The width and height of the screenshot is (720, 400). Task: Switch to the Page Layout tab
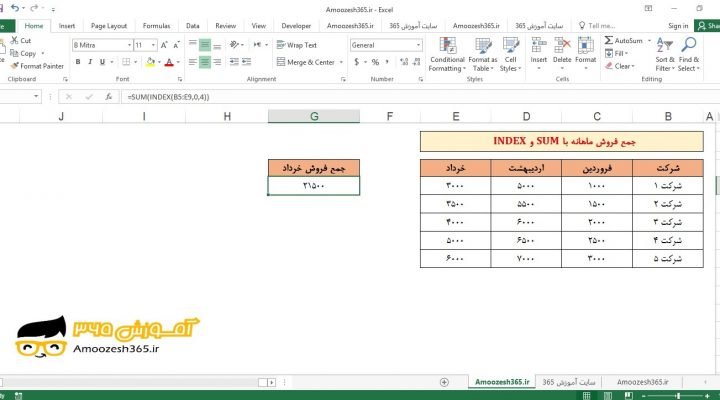(x=109, y=26)
